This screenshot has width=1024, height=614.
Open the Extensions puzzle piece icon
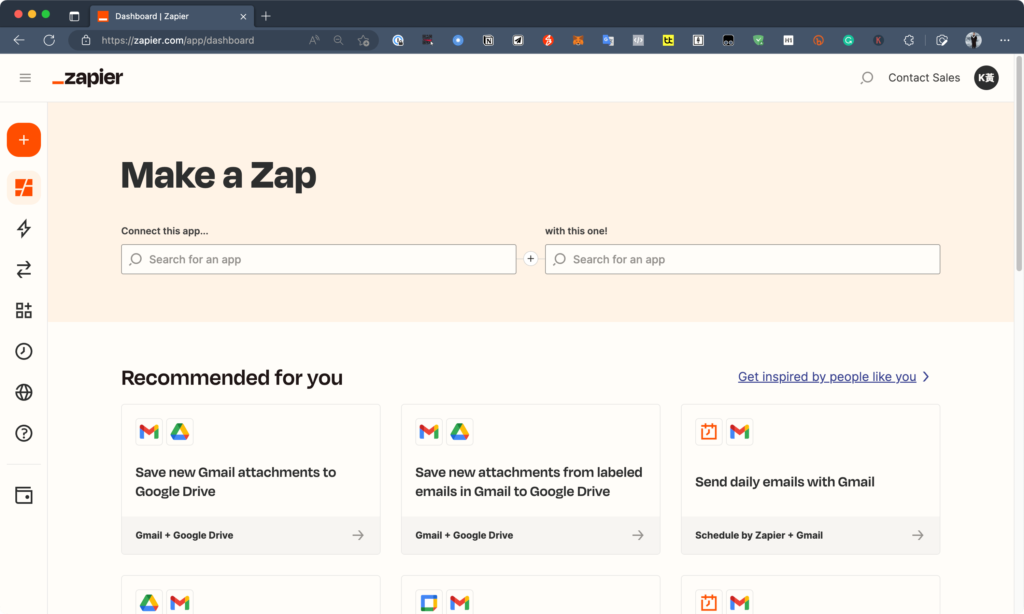908,40
